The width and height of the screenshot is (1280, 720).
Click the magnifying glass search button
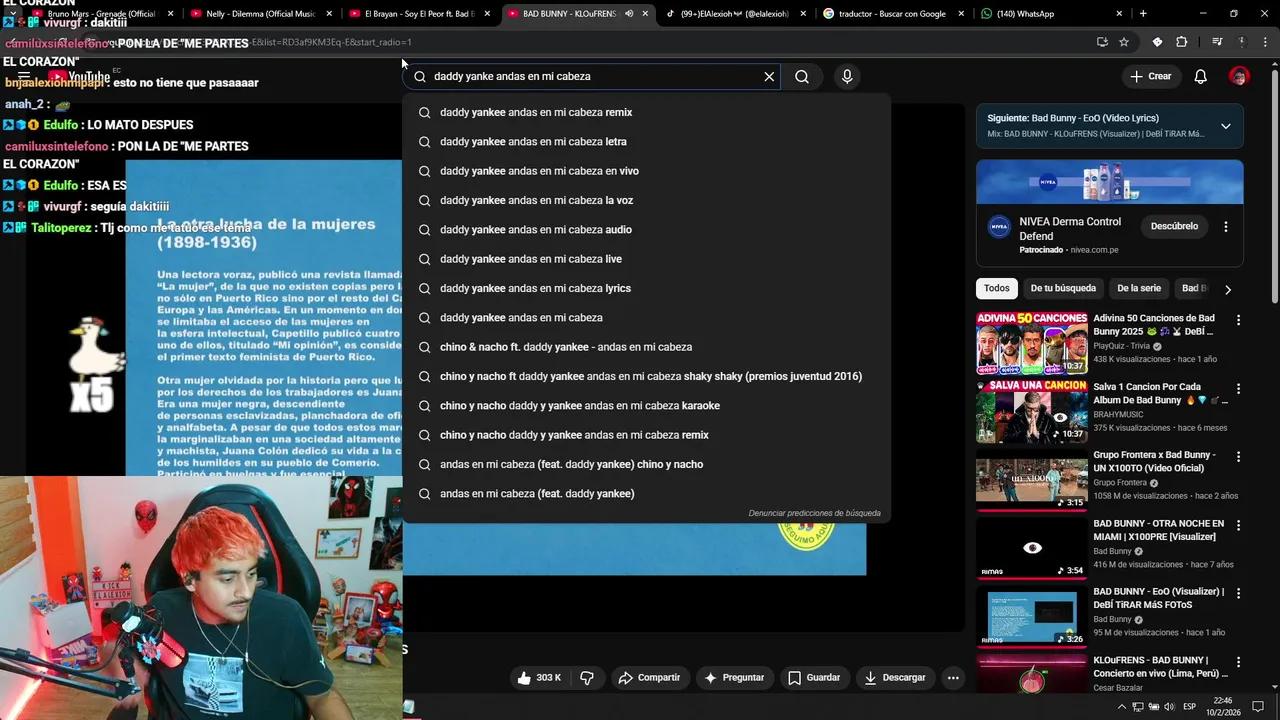point(802,76)
